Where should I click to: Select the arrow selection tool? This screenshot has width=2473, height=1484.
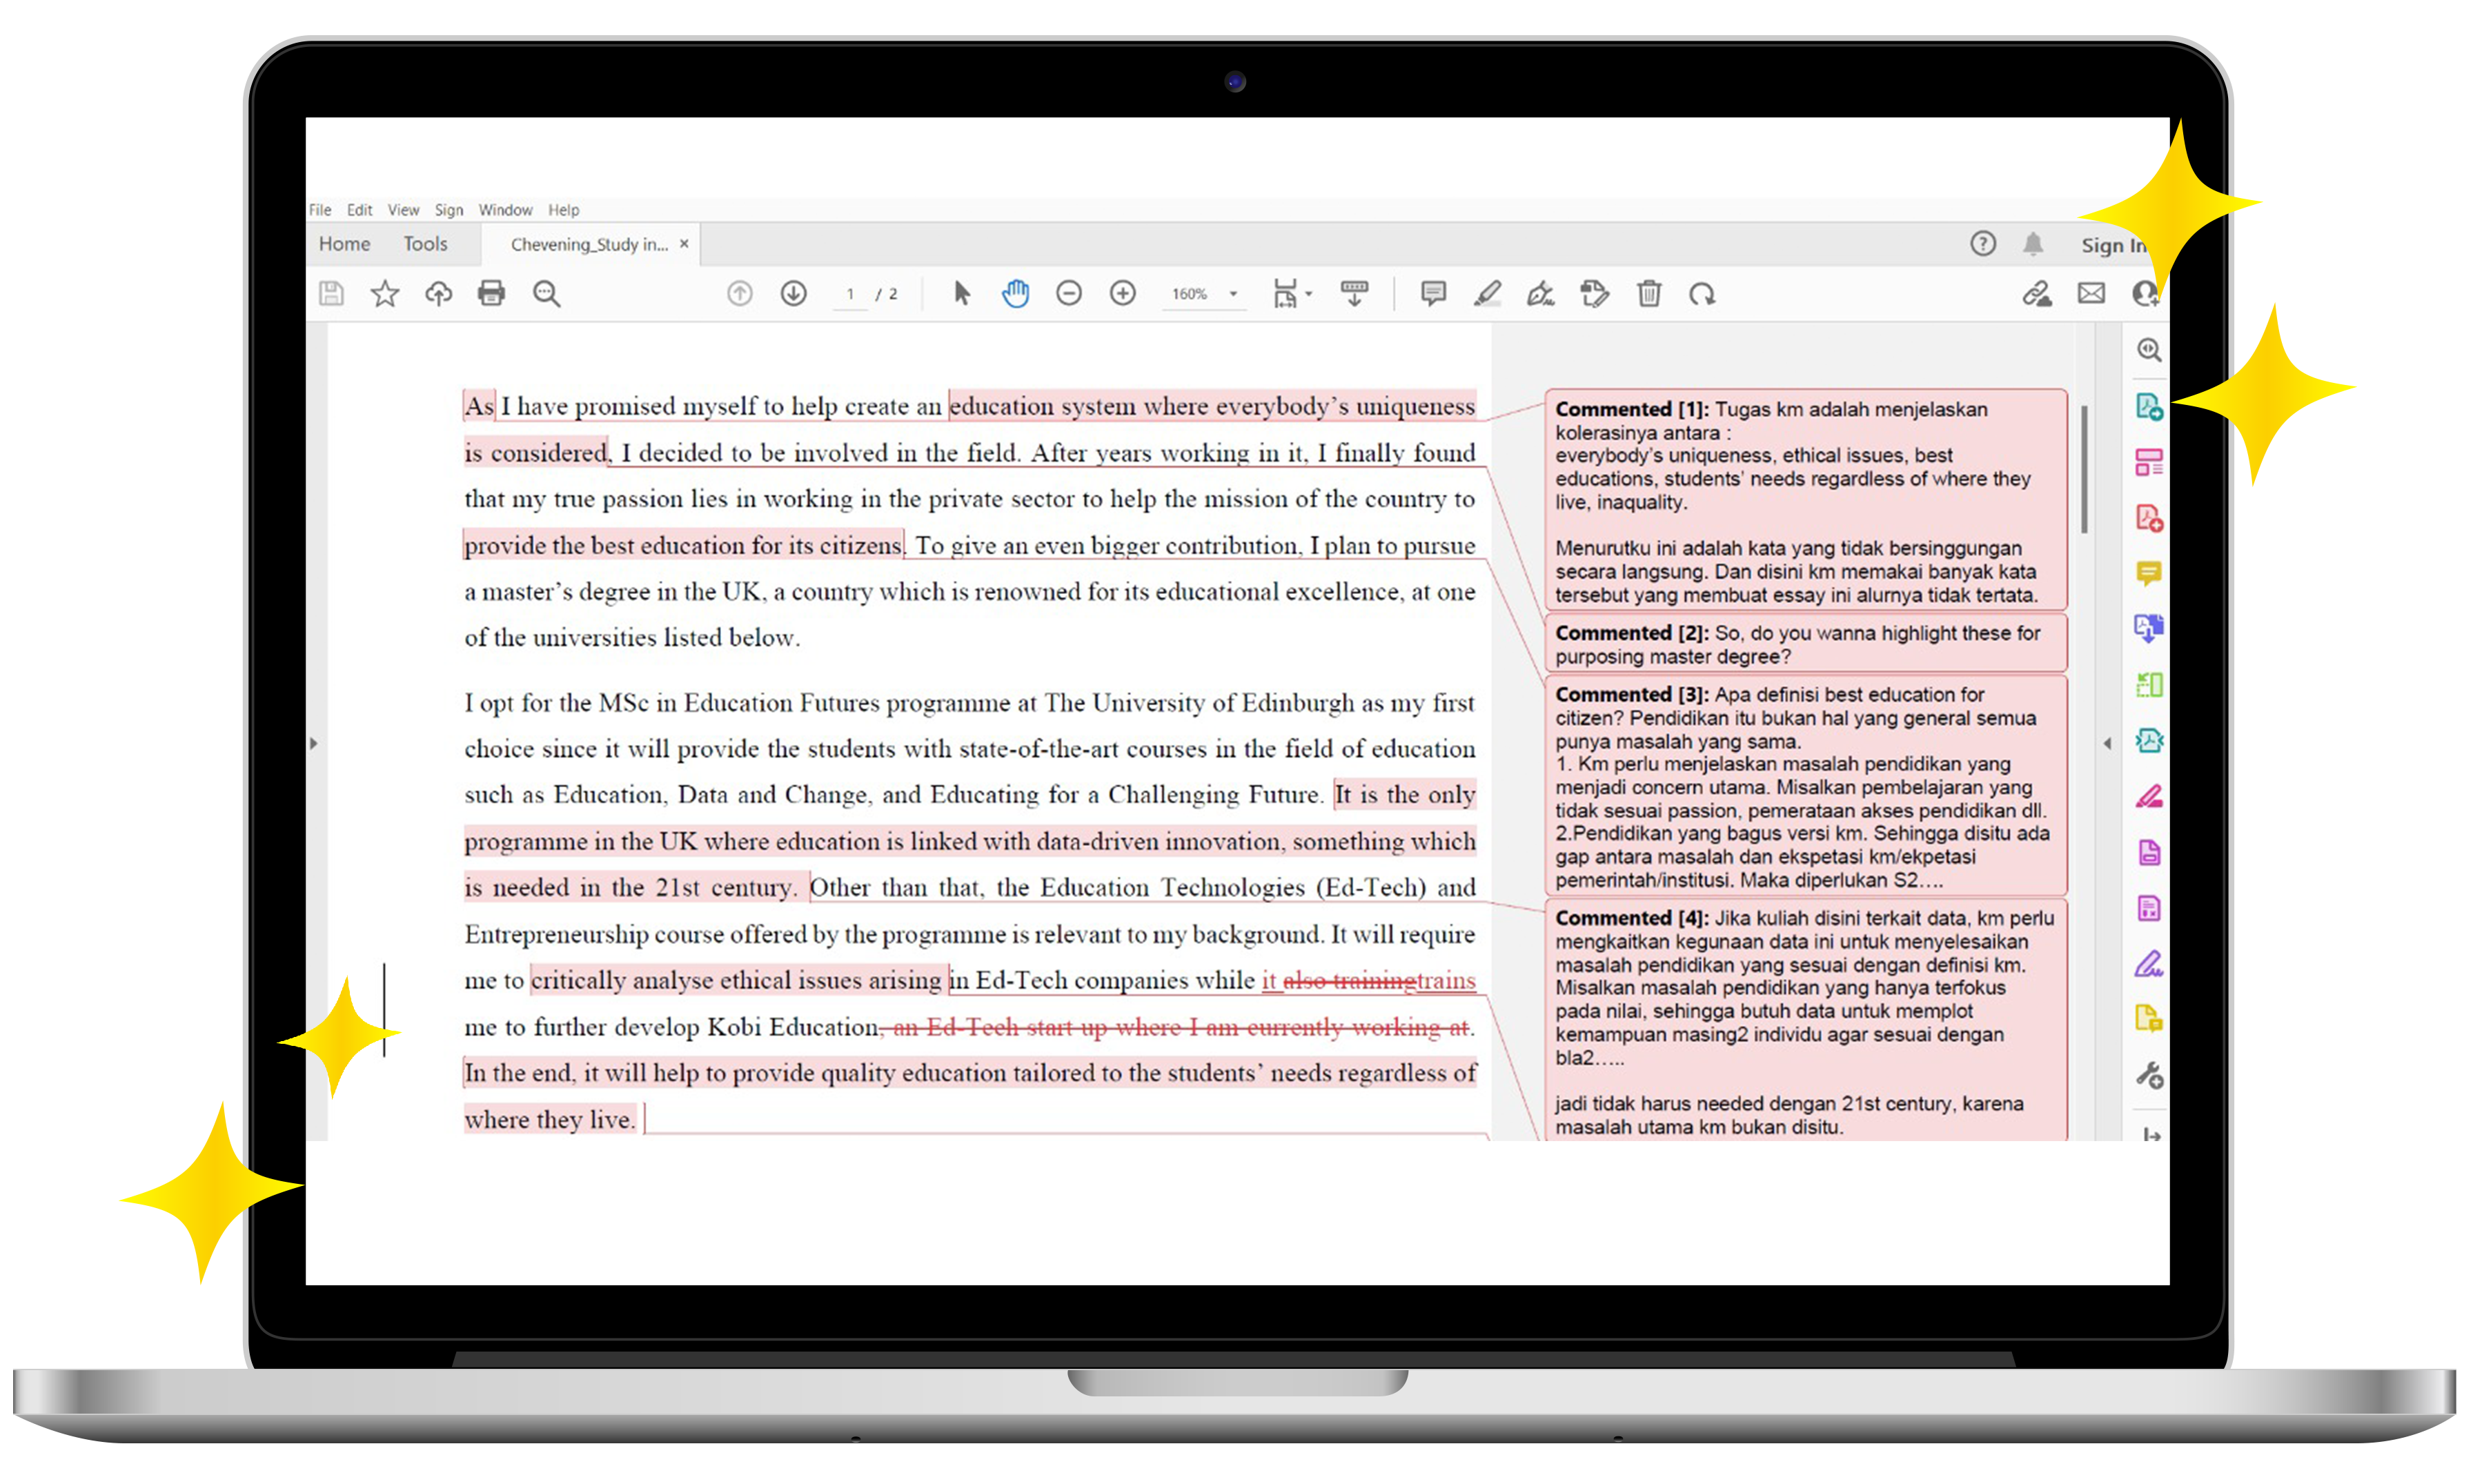pos(962,294)
